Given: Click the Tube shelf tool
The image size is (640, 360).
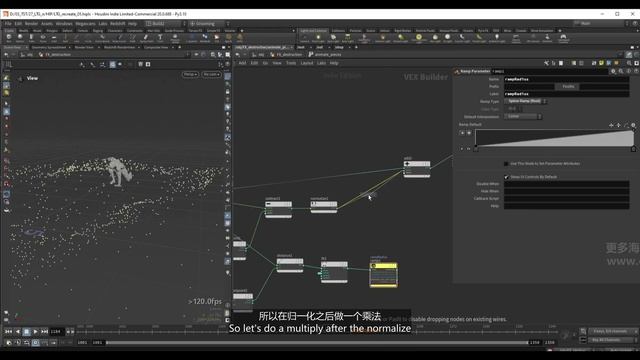Looking at the screenshot, I should point(31,38).
